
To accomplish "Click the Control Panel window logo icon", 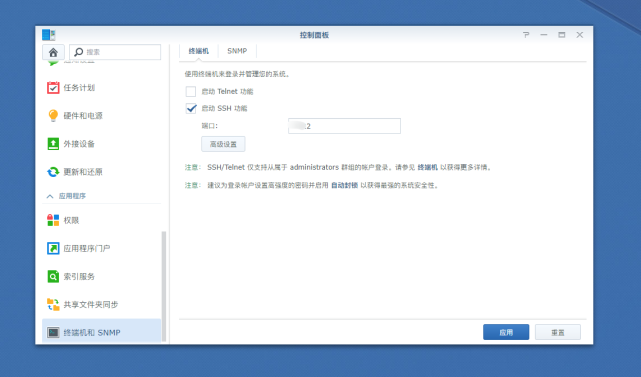I will (49, 35).
